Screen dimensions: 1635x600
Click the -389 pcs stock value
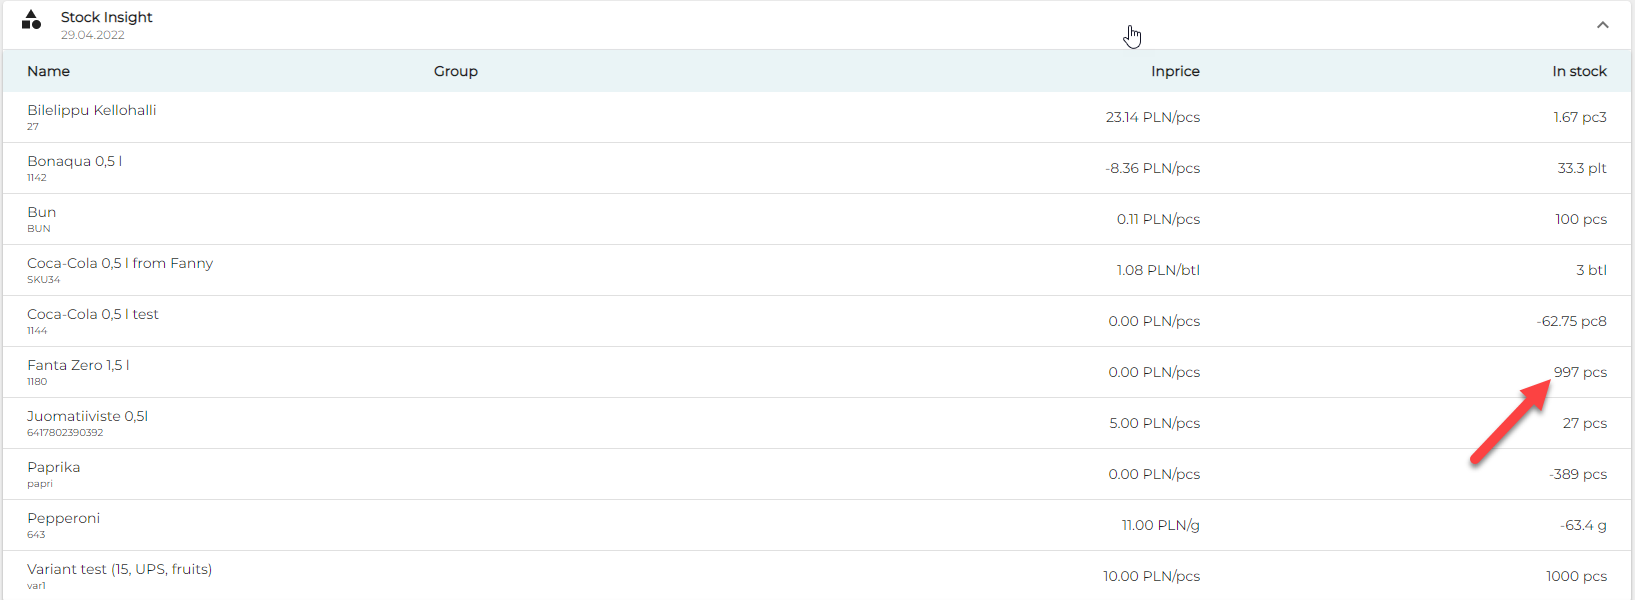tap(1577, 474)
